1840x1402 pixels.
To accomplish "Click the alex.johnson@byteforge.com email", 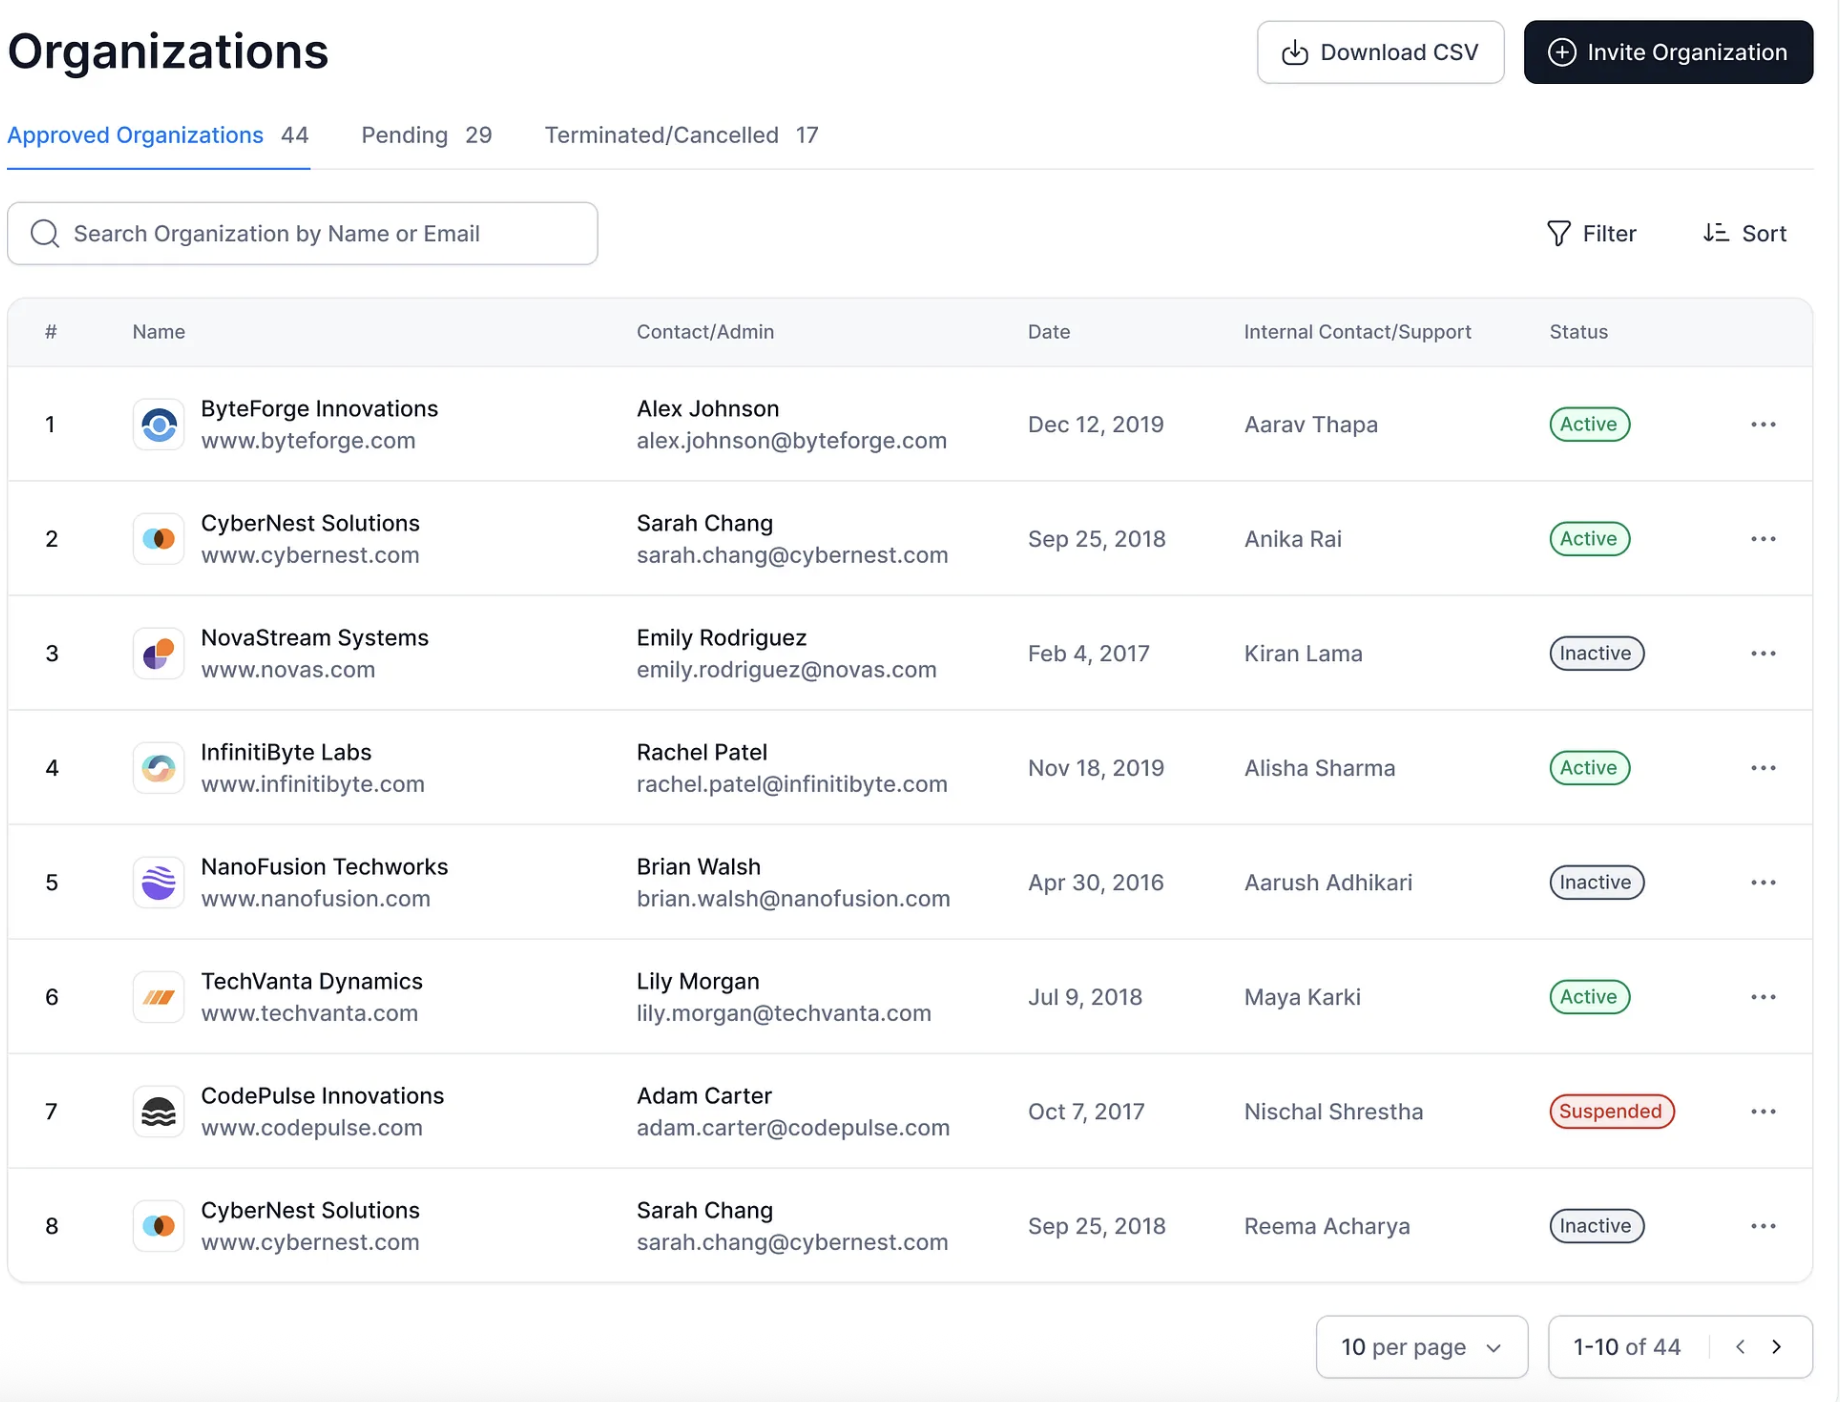I will (x=791, y=441).
